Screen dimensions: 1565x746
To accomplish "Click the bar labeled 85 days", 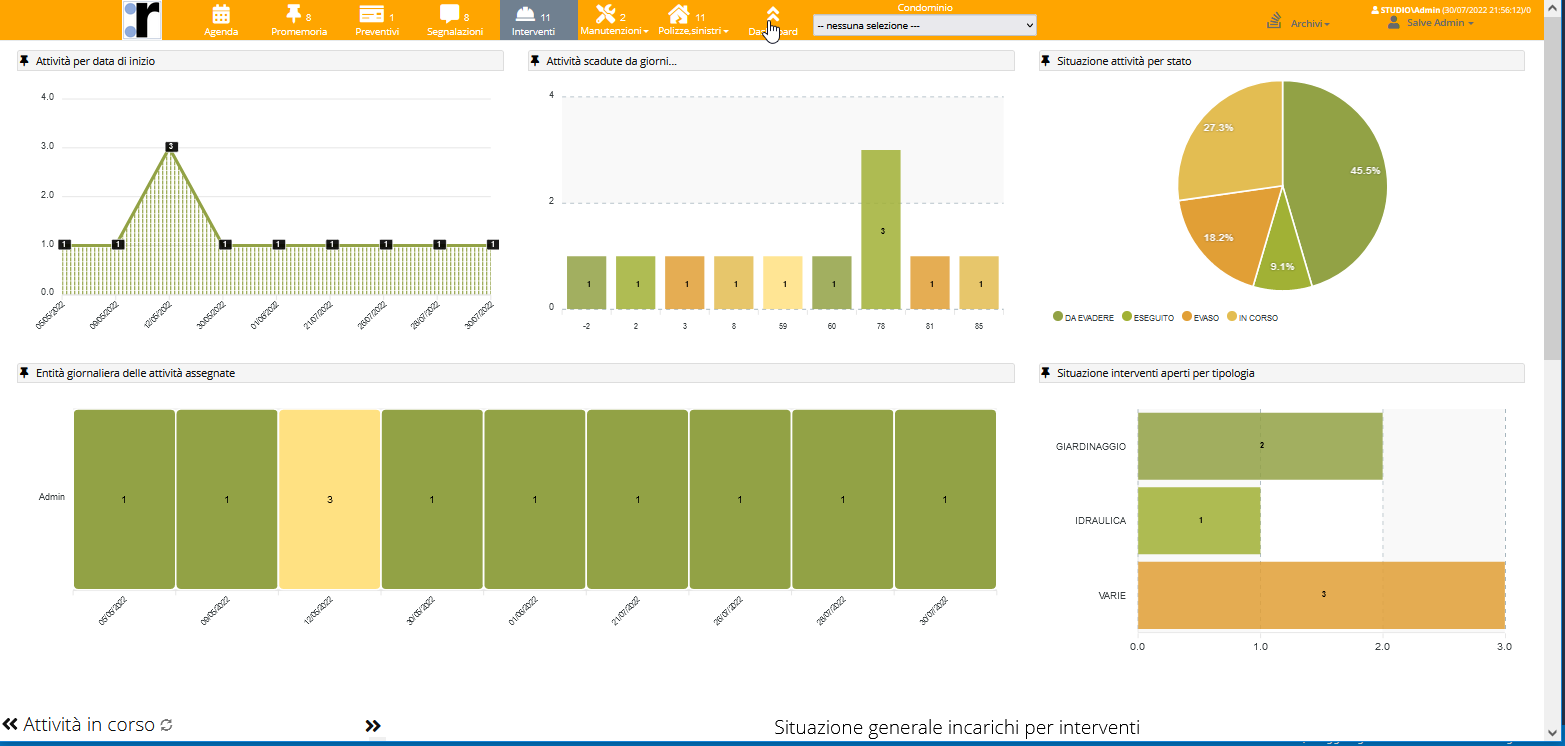I will pos(979,282).
